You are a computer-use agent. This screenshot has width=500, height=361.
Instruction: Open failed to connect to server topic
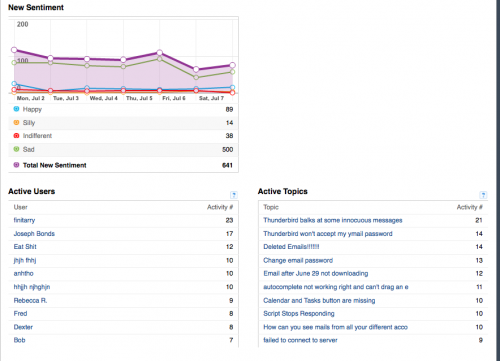(x=300, y=340)
